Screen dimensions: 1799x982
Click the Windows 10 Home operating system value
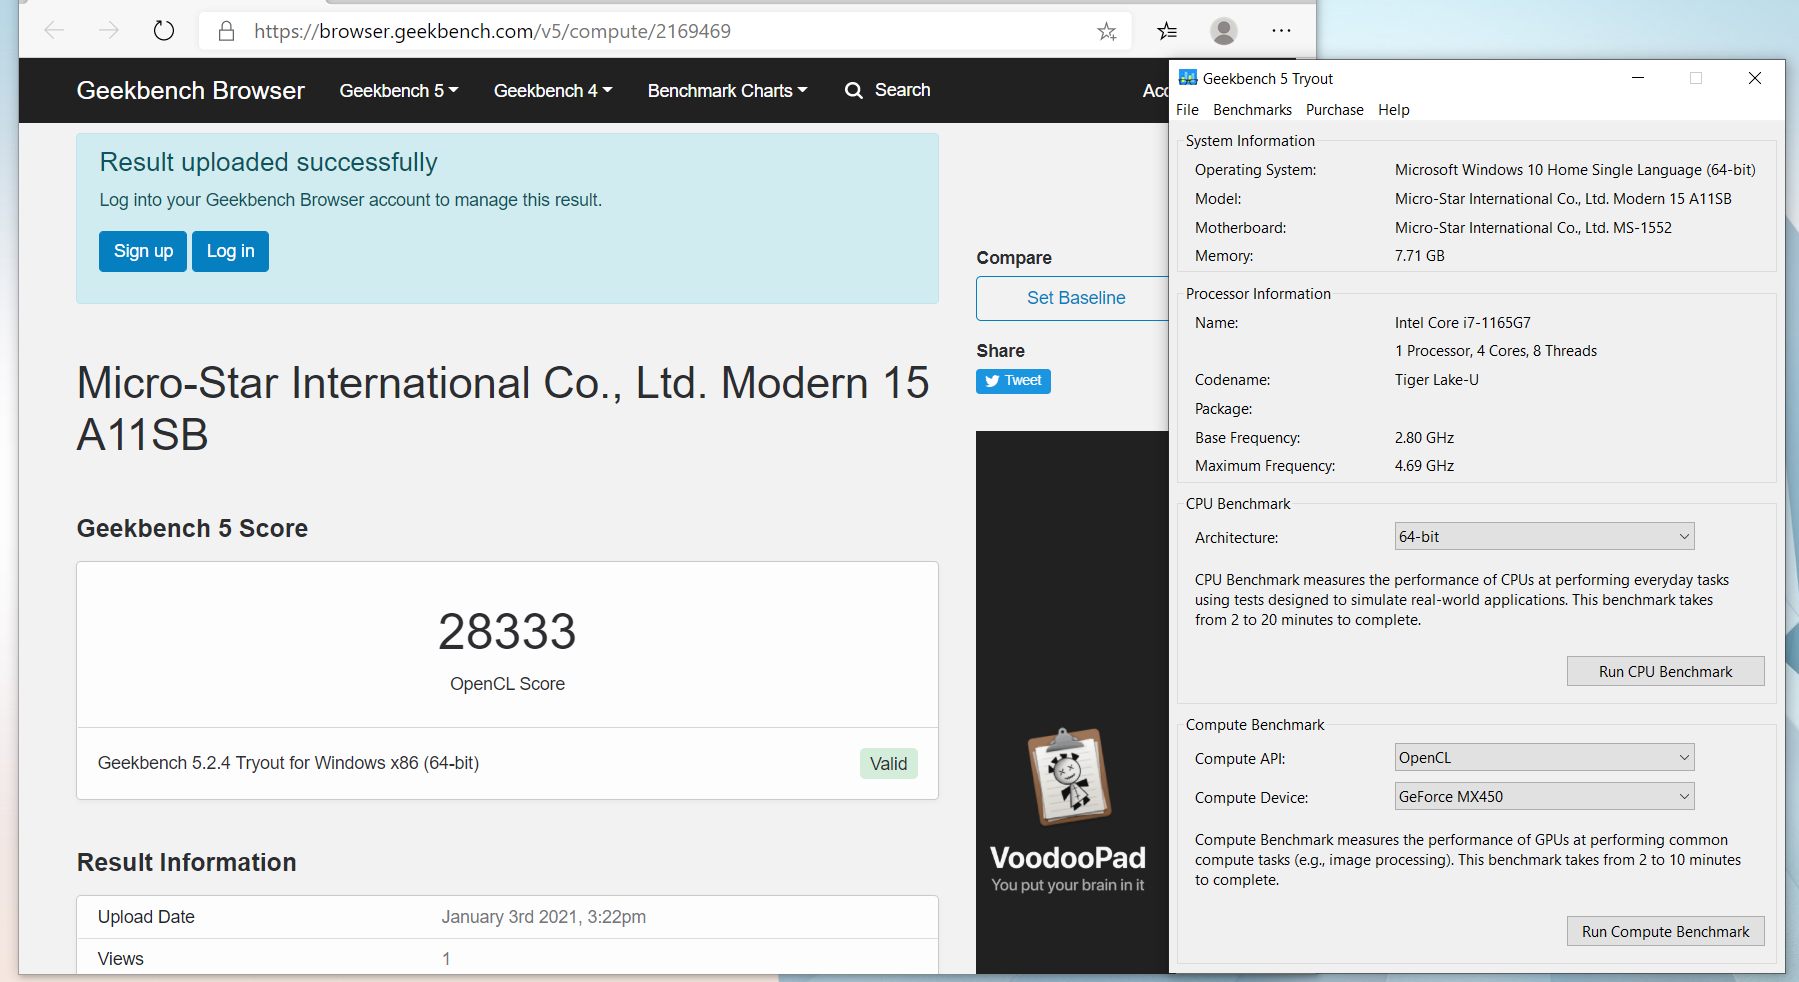point(1575,170)
